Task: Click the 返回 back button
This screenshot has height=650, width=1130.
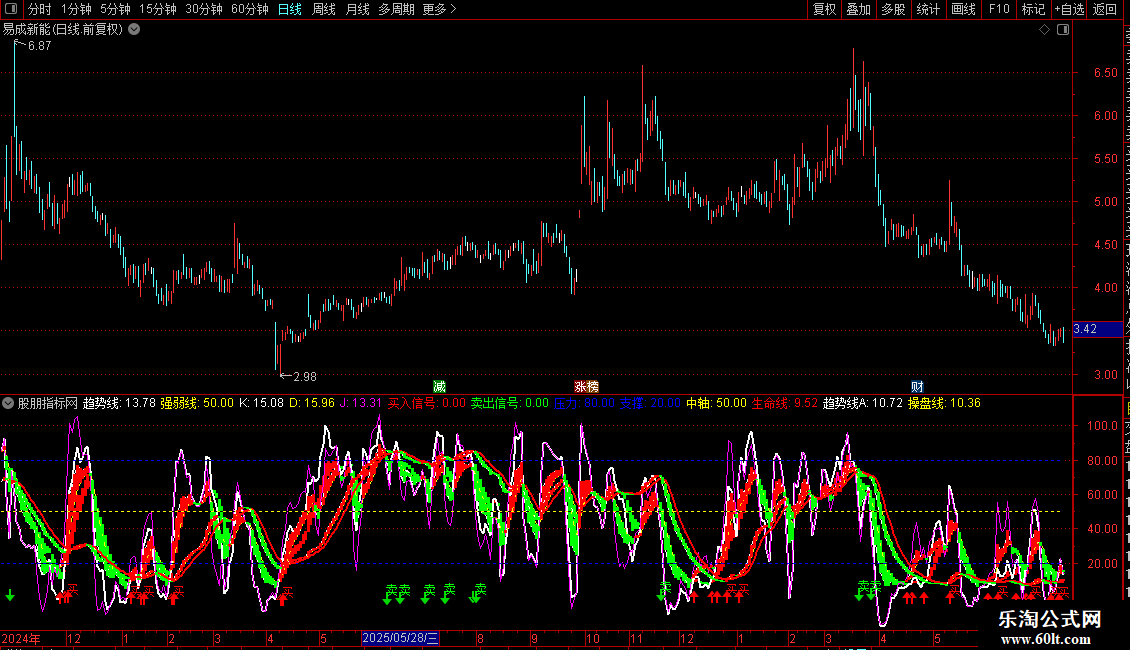Action: tap(1105, 9)
